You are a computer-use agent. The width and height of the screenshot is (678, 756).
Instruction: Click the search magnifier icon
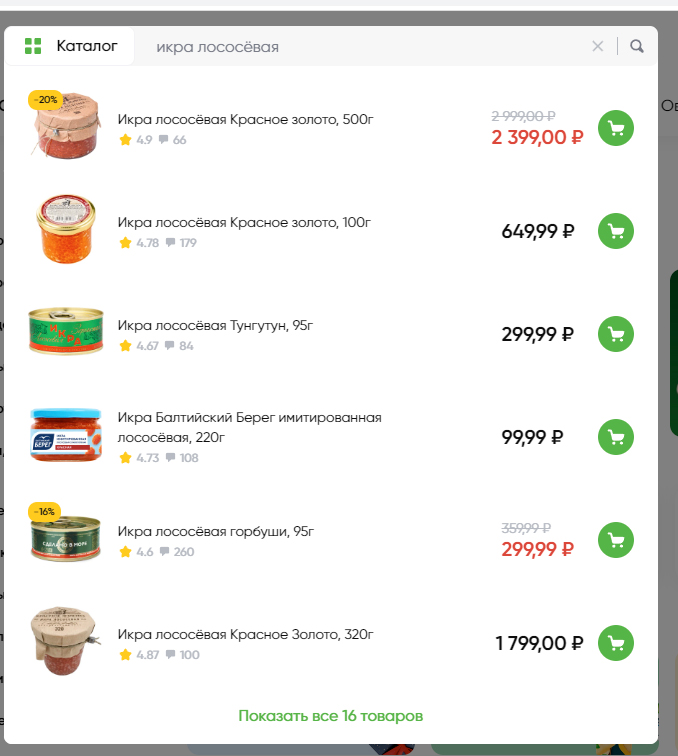(x=637, y=46)
